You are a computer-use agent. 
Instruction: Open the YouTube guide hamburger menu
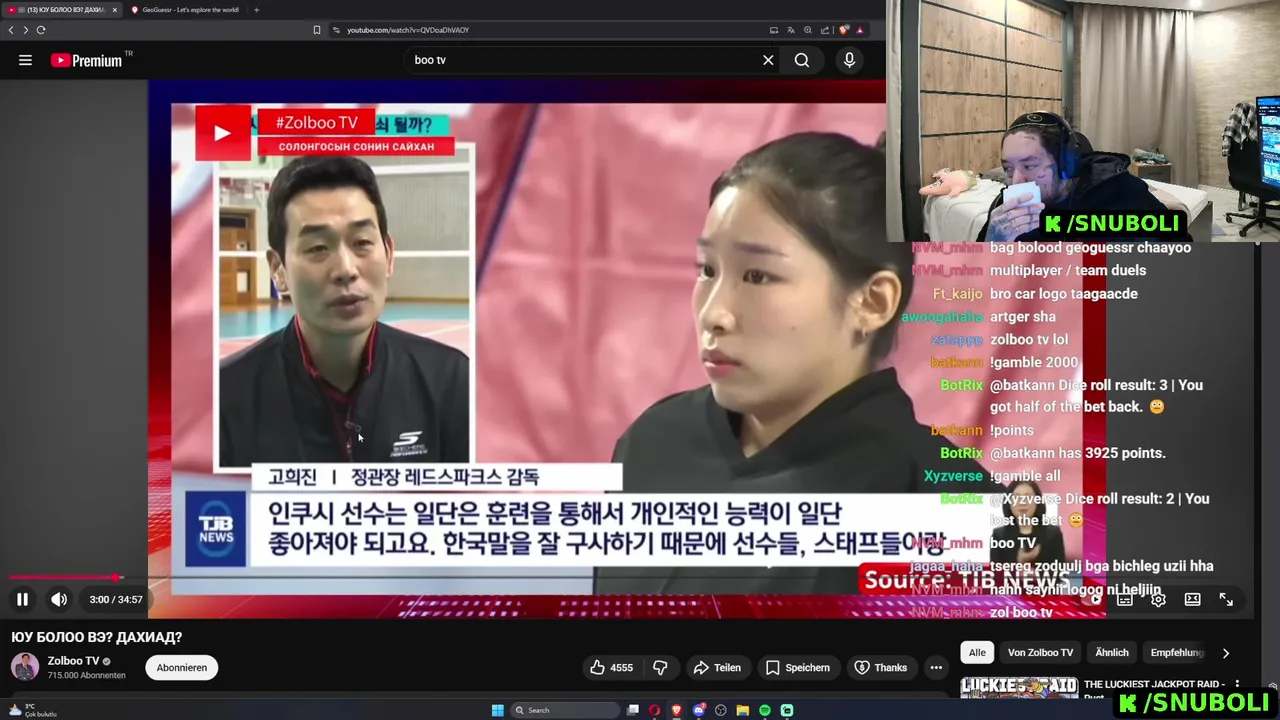(25, 60)
